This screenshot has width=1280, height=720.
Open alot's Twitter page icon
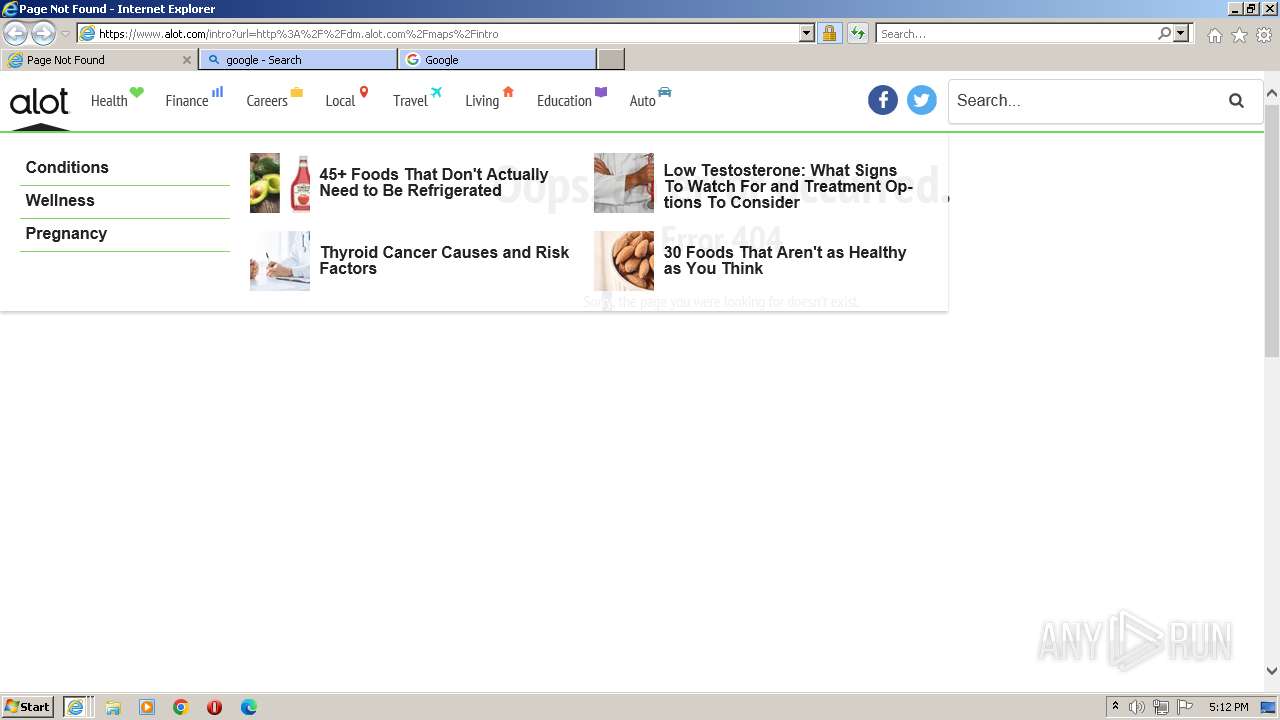[x=922, y=100]
